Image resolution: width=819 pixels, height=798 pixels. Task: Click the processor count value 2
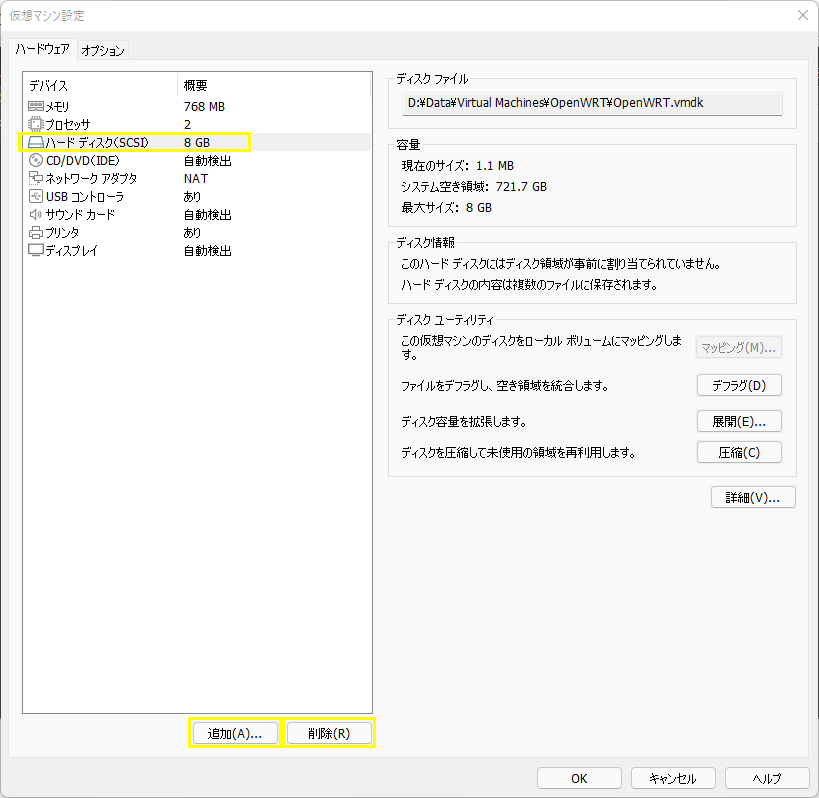pos(188,124)
